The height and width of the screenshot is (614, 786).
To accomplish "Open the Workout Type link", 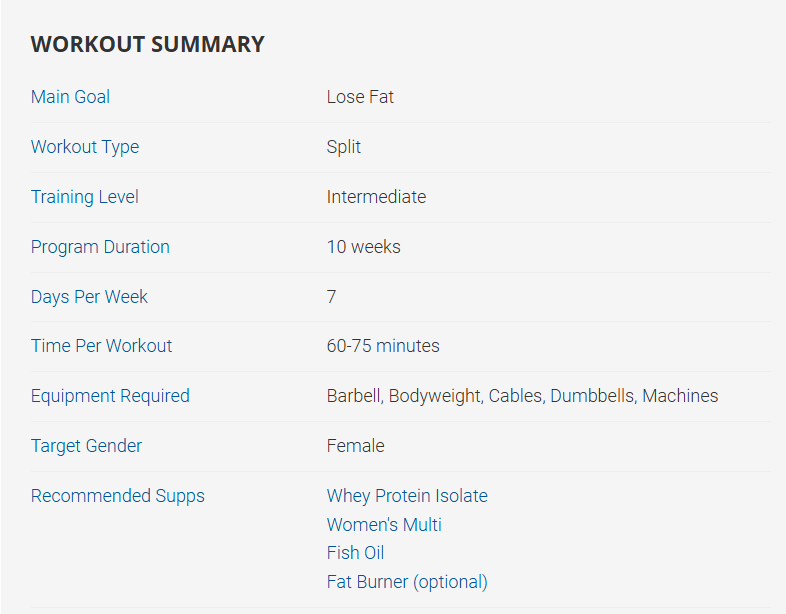I will 85,147.
